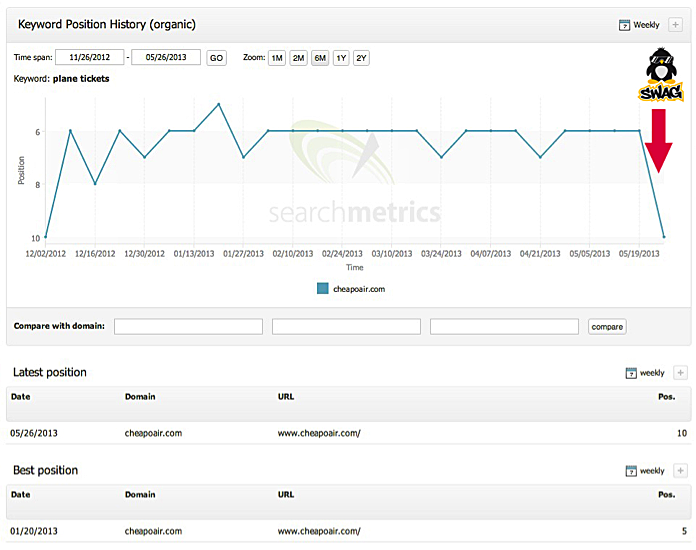
Task: Click the third Compare with domain field
Action: [x=504, y=326]
